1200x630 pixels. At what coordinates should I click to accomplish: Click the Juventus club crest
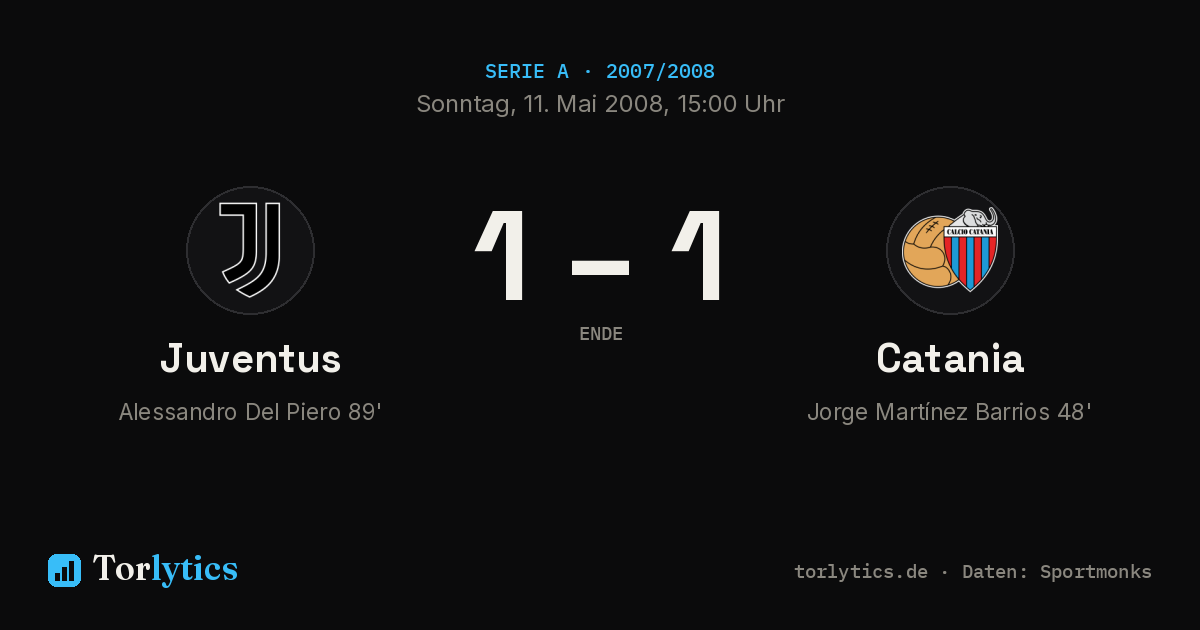tap(250, 250)
